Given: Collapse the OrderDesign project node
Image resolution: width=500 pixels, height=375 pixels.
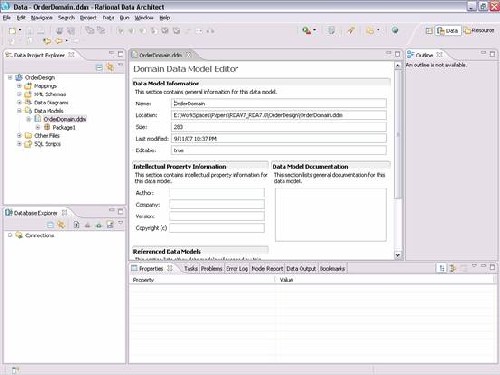Looking at the screenshot, I should point(10,77).
